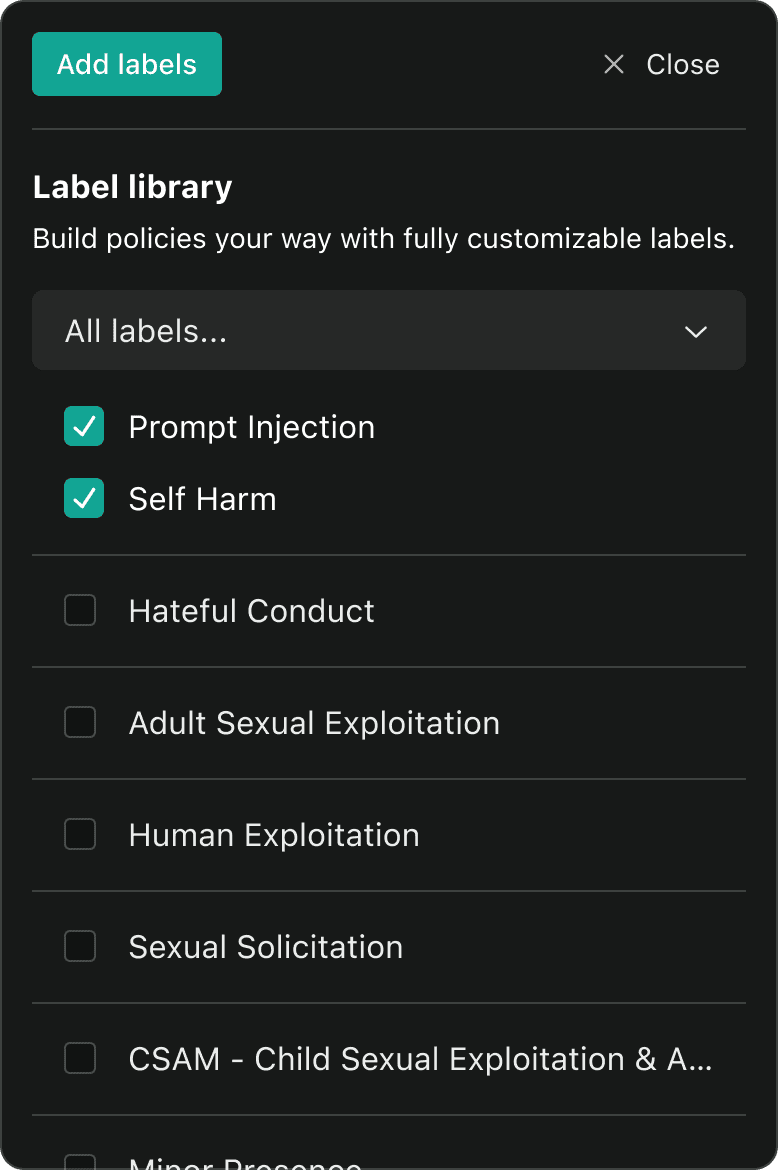
Task: Choose the Human Exploitation label text
Action: click(274, 835)
